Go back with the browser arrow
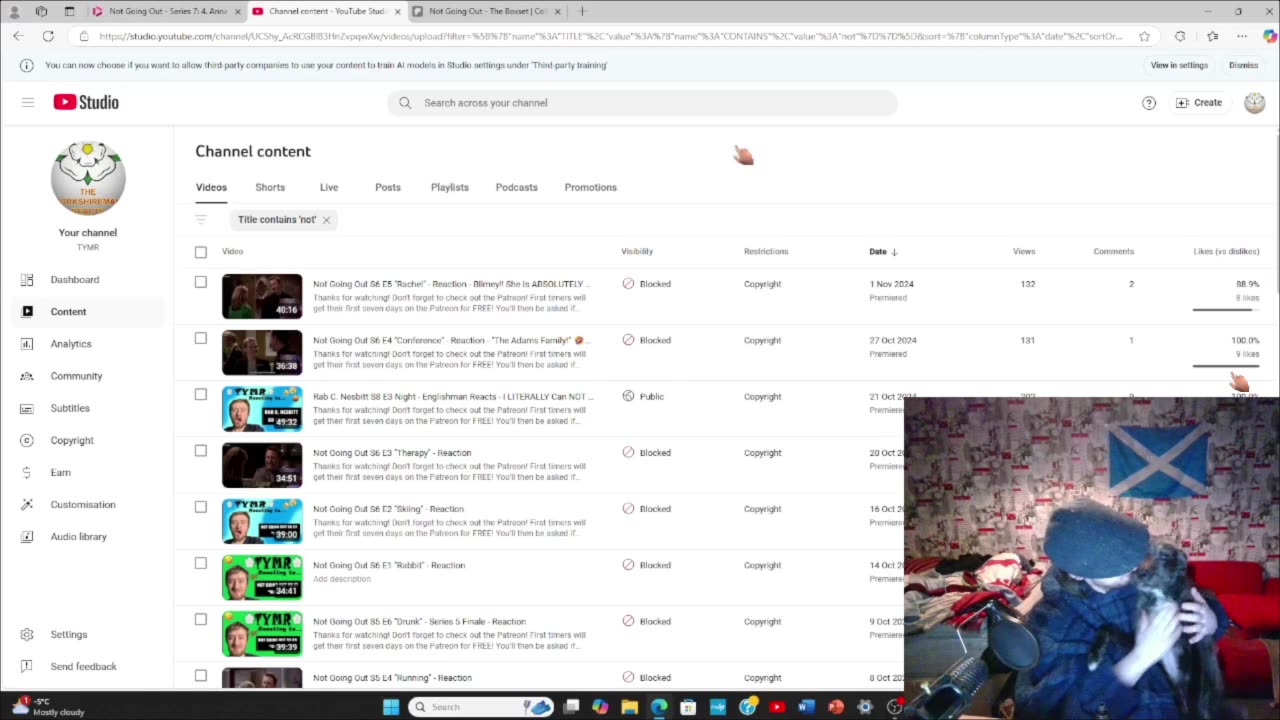 18,36
